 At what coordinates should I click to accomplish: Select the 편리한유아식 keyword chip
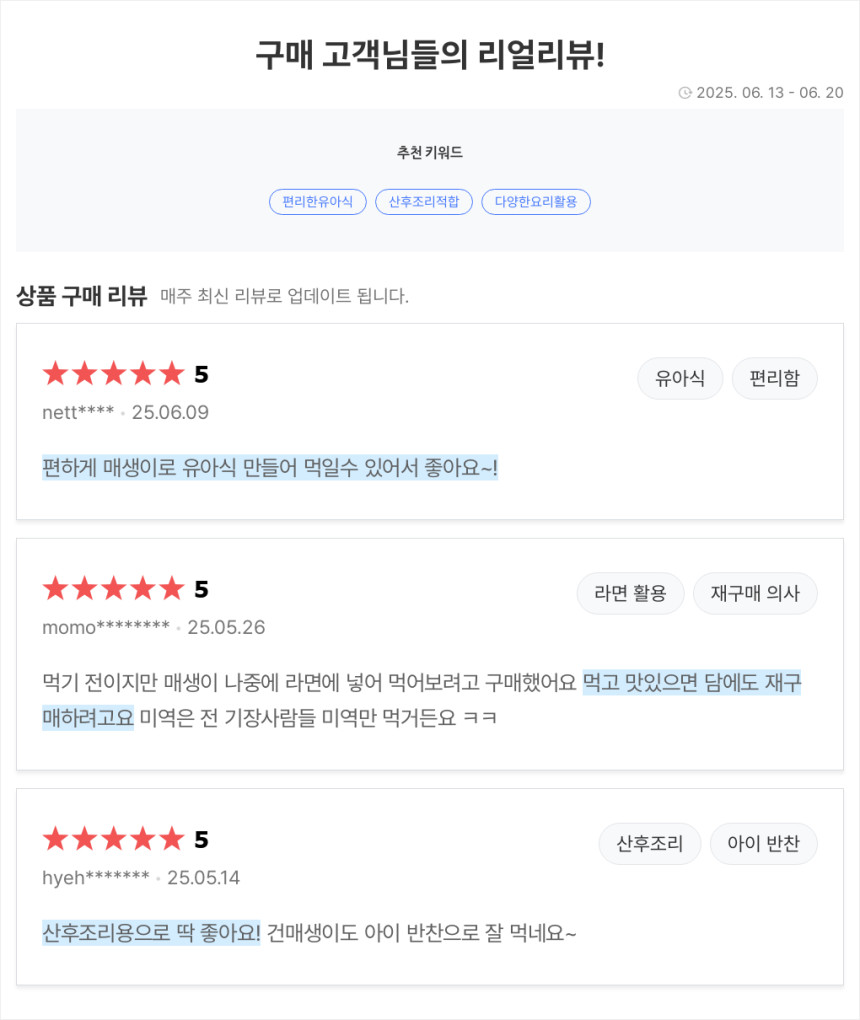tap(317, 202)
